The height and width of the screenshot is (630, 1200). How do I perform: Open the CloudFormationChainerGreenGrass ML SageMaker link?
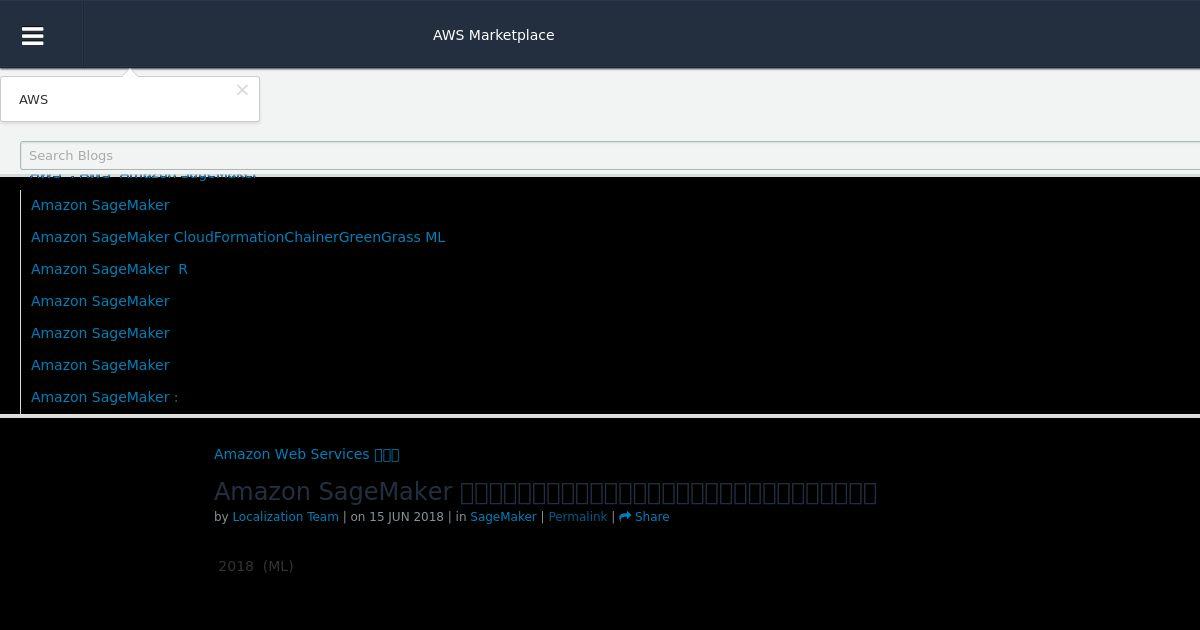point(238,237)
